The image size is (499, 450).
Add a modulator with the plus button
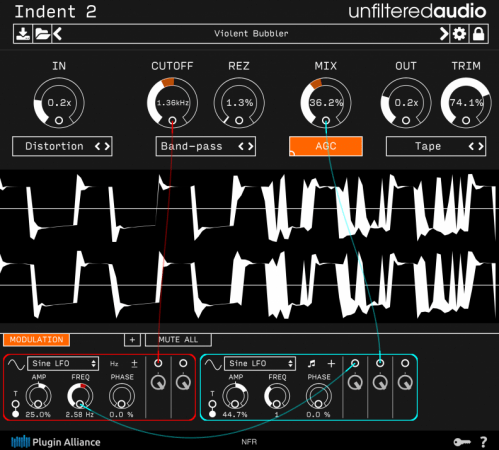click(132, 340)
